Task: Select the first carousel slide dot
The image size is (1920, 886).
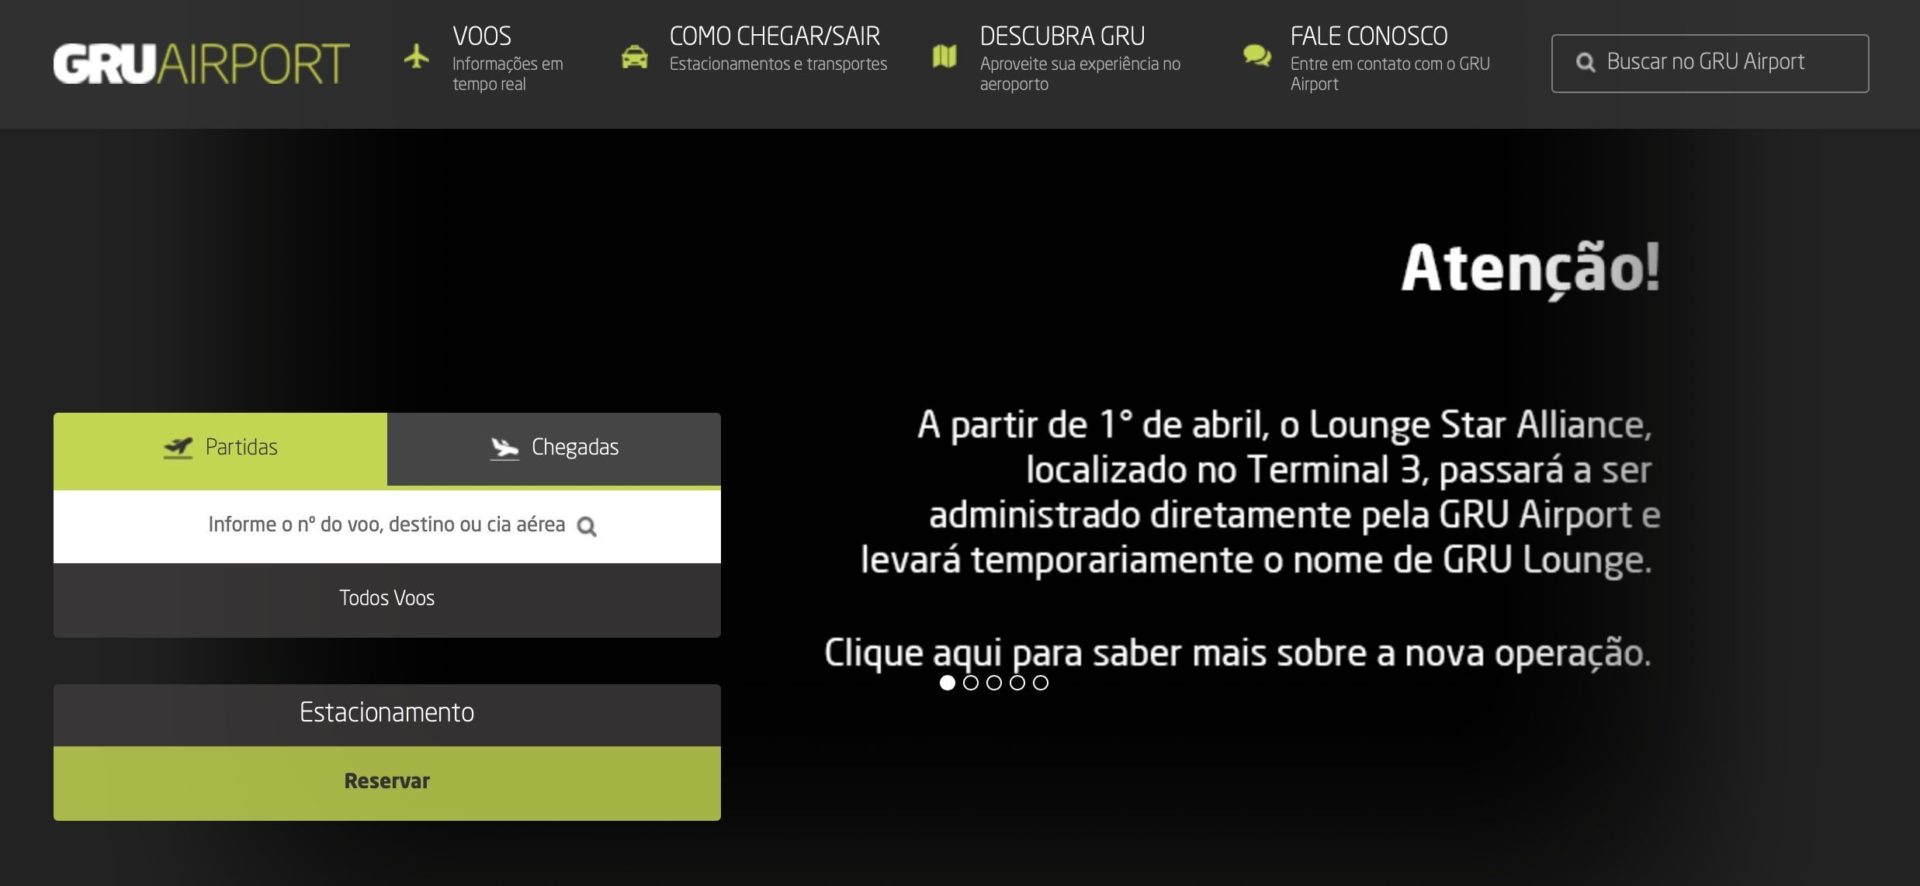Action: [947, 683]
